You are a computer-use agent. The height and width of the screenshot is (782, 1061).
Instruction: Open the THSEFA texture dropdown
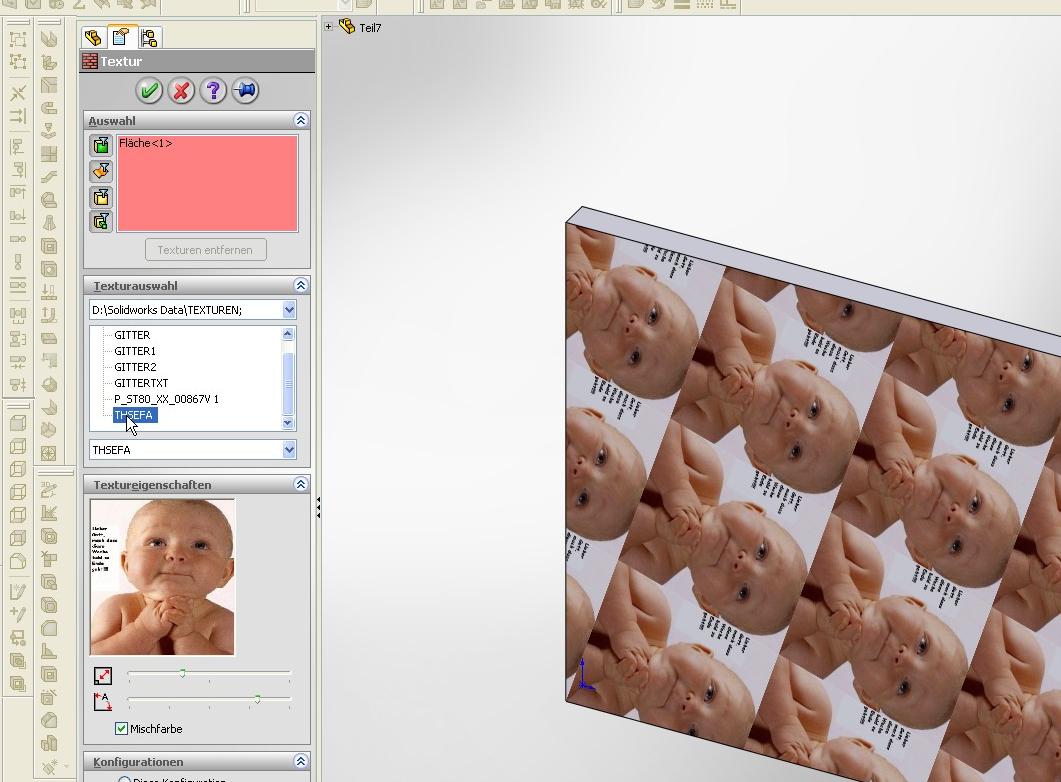point(289,450)
